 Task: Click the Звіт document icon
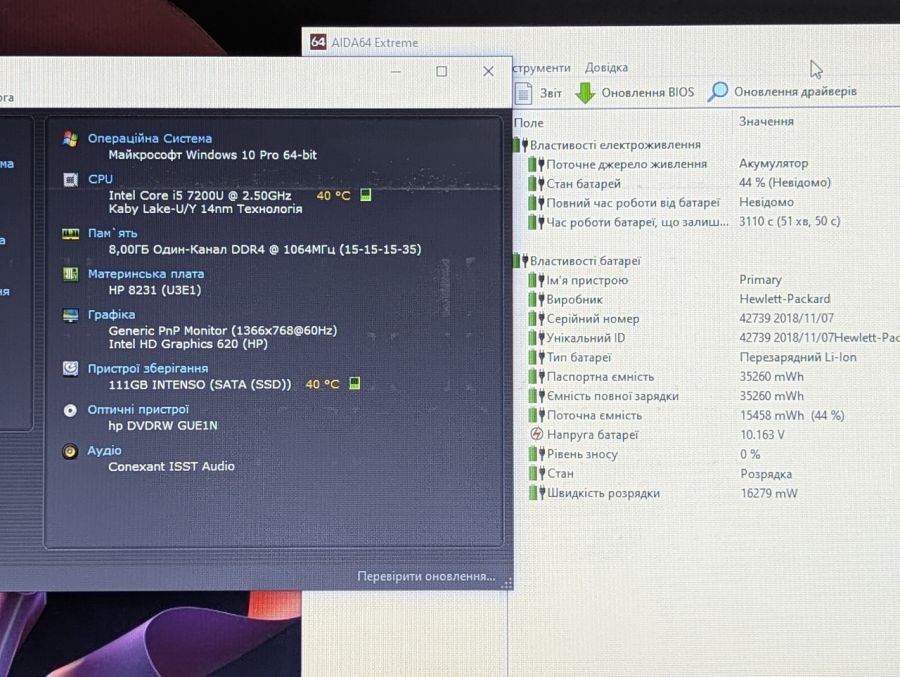click(x=523, y=93)
